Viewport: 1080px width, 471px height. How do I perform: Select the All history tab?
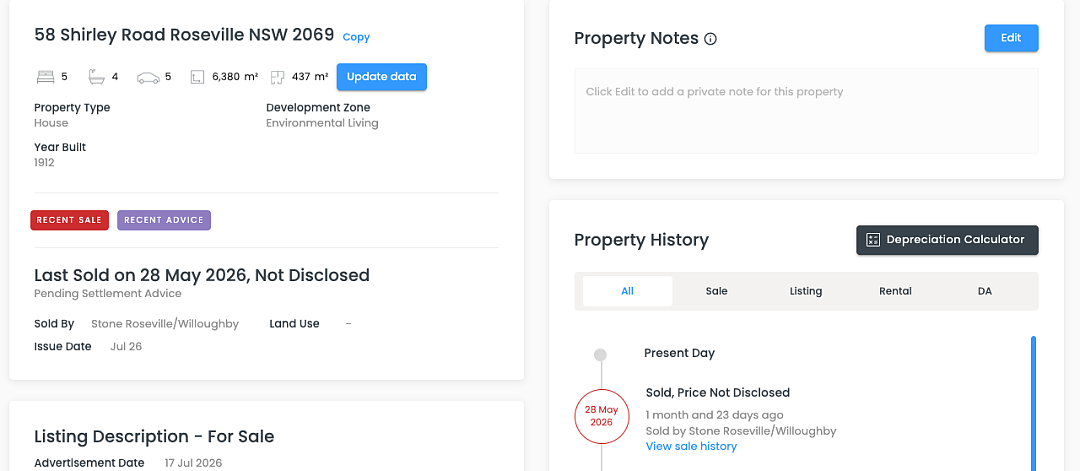pyautogui.click(x=627, y=291)
